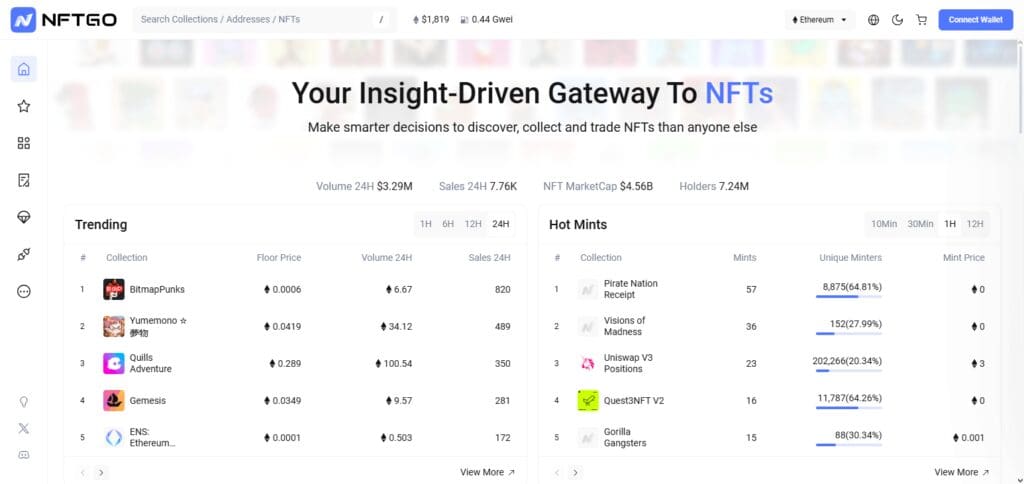
Task: Open the star watchlist sidebar icon
Action: tap(24, 106)
